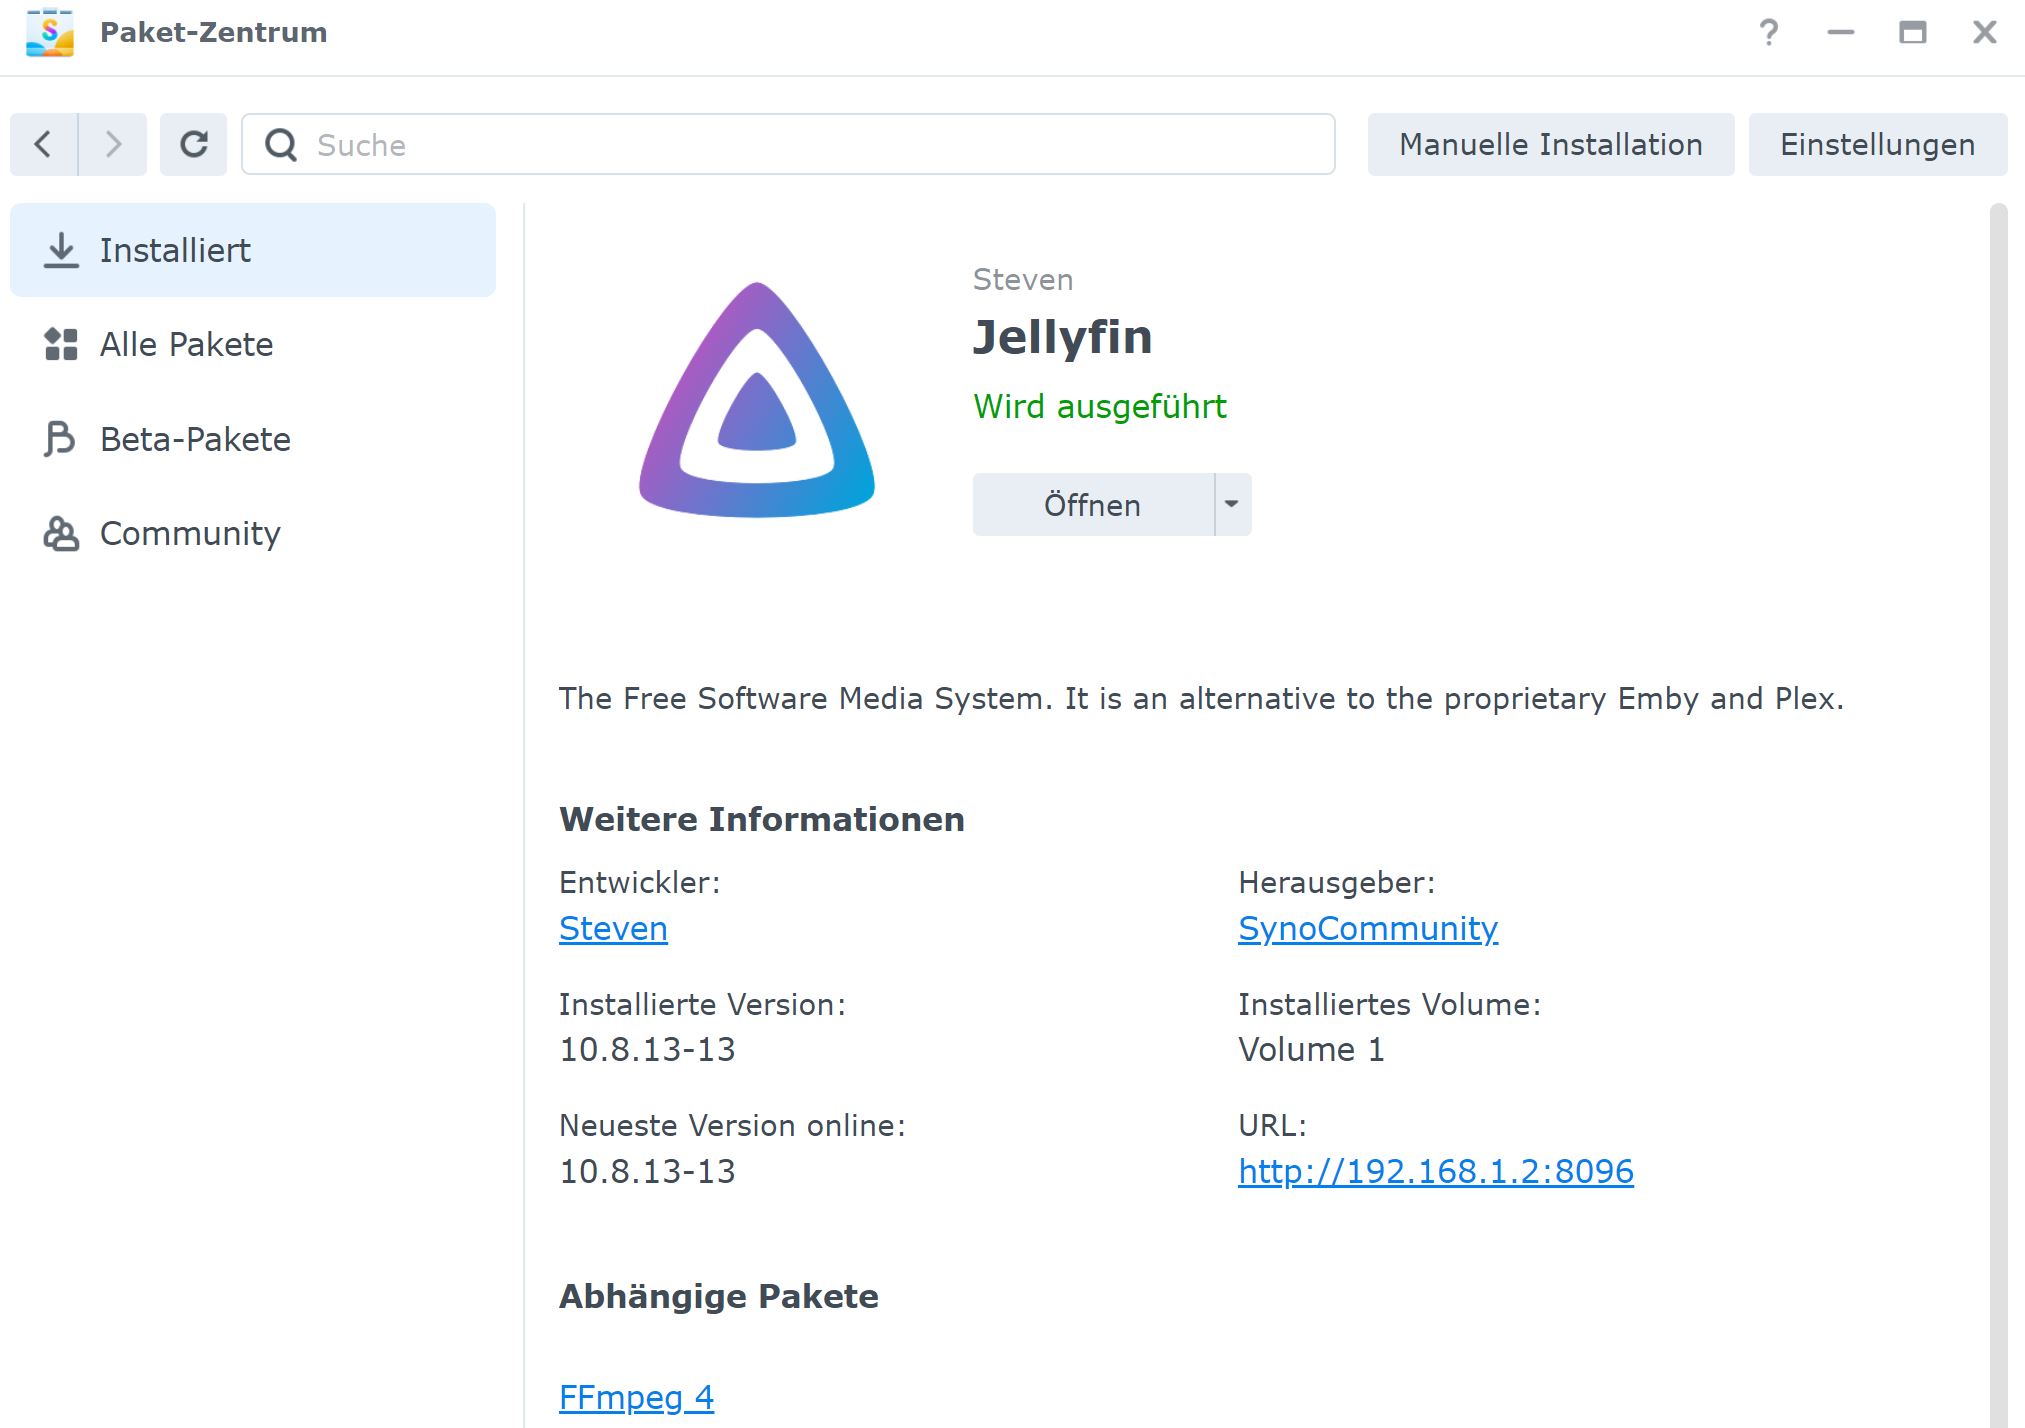
Task: Click the search magnifier icon
Action: [x=281, y=145]
